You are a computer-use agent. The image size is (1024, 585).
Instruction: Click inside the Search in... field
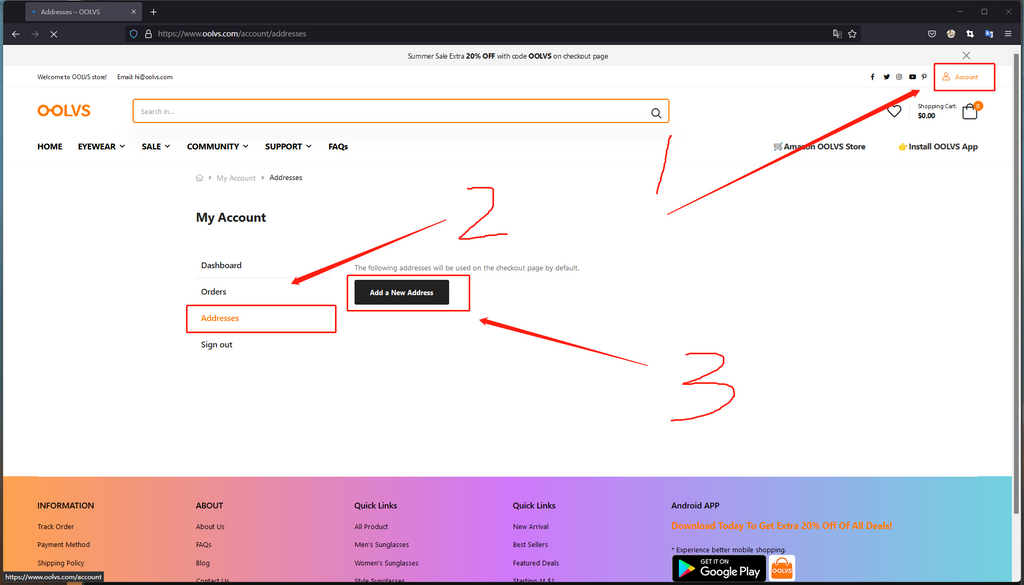coord(350,111)
